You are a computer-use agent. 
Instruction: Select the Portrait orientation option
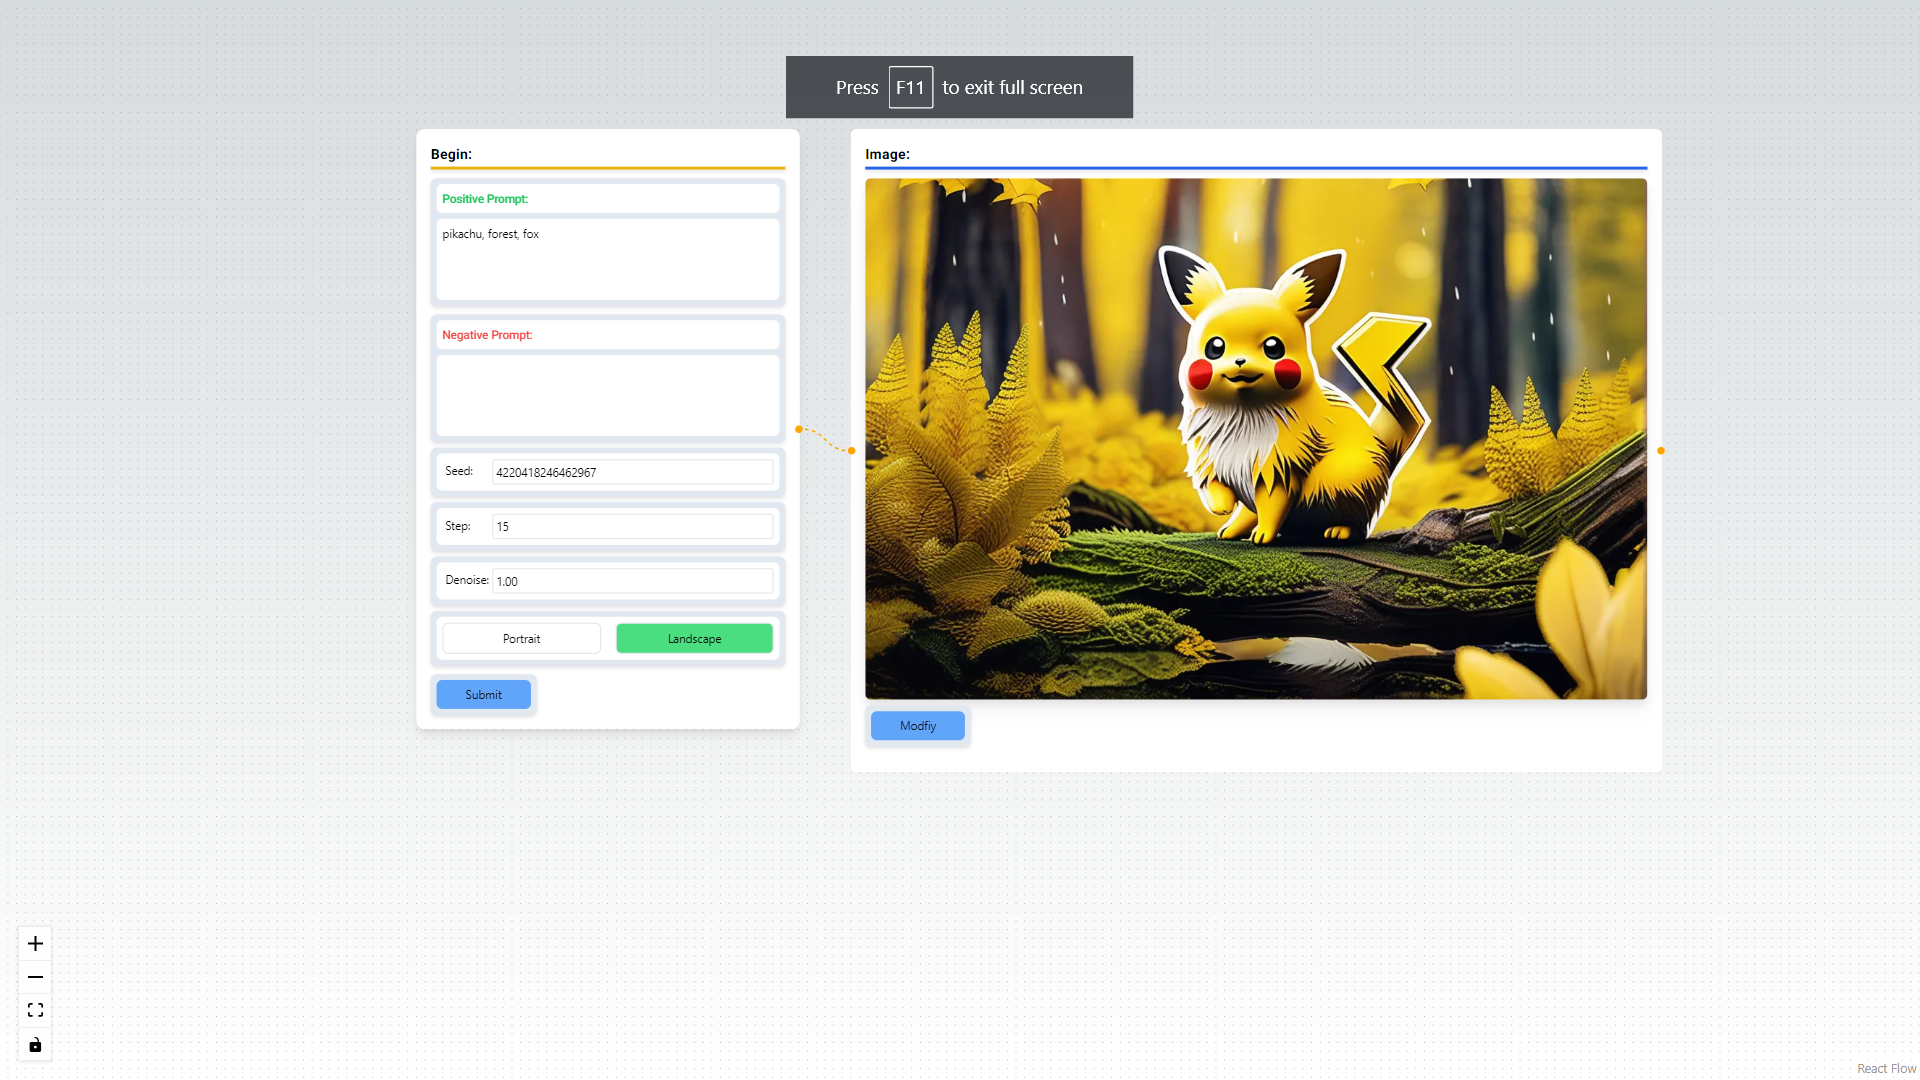[521, 638]
